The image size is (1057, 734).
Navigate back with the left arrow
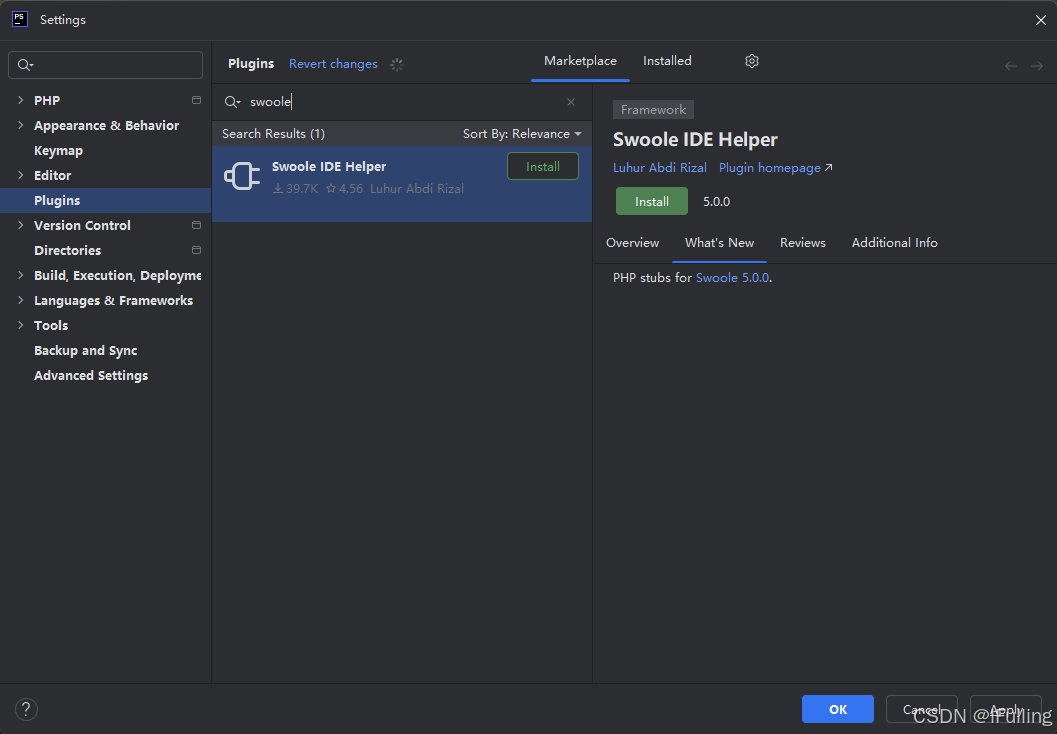click(x=1010, y=65)
